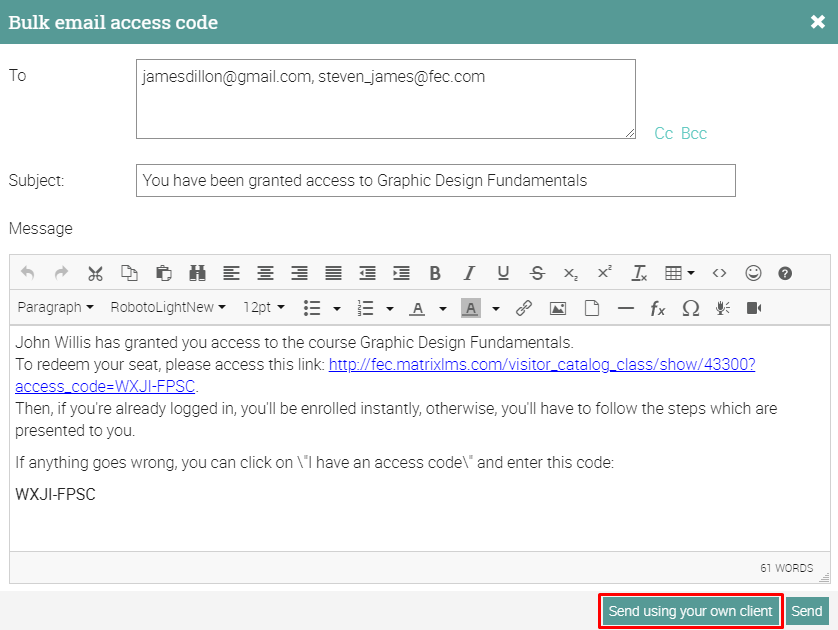Place cursor at WXJI-FPSC code line

56,494
